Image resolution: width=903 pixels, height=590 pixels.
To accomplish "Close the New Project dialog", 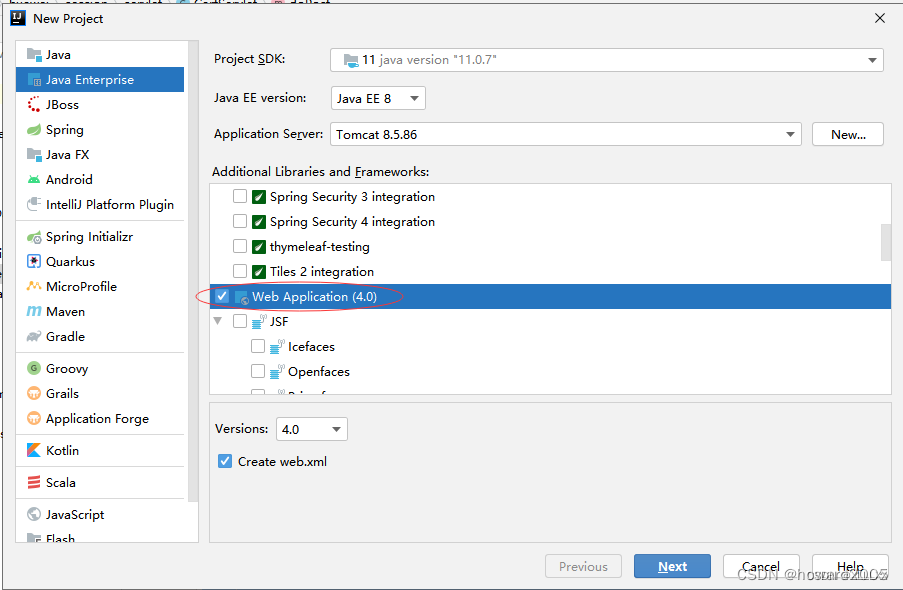I will coord(879,18).
